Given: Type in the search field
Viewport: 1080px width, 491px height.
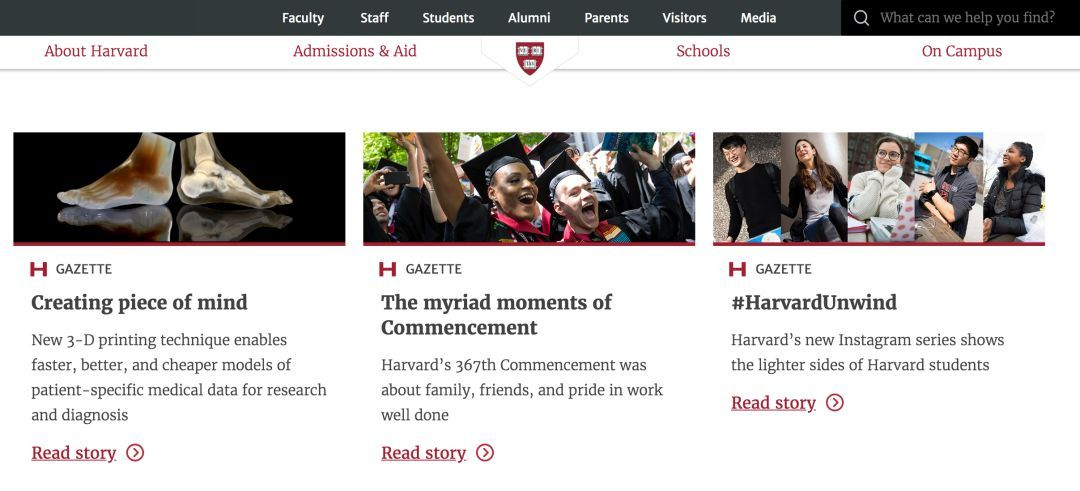Looking at the screenshot, I should tap(967, 18).
